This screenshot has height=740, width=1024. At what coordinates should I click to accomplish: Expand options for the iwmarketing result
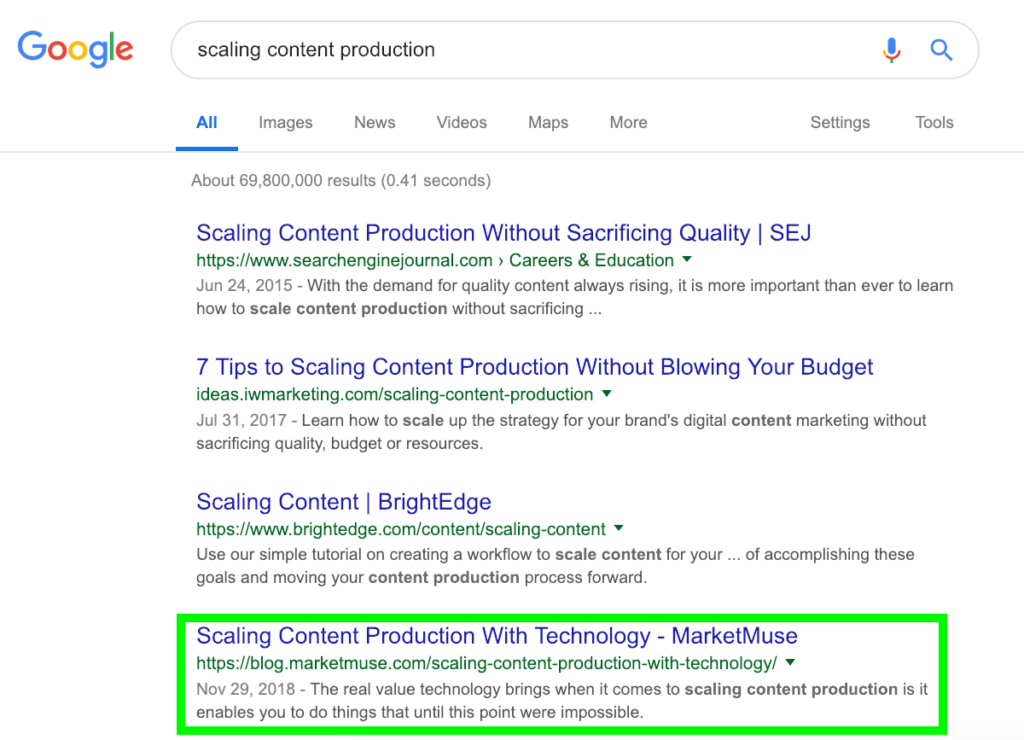(607, 394)
